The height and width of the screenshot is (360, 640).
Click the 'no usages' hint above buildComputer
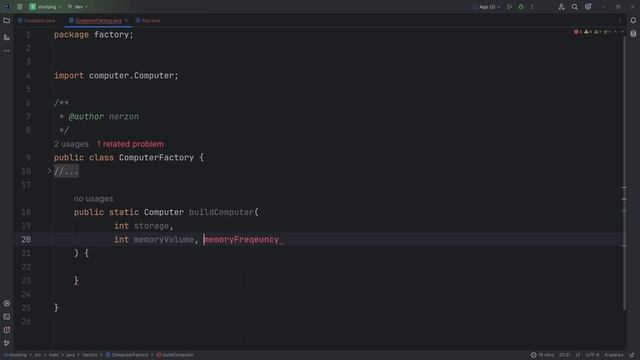pos(93,199)
